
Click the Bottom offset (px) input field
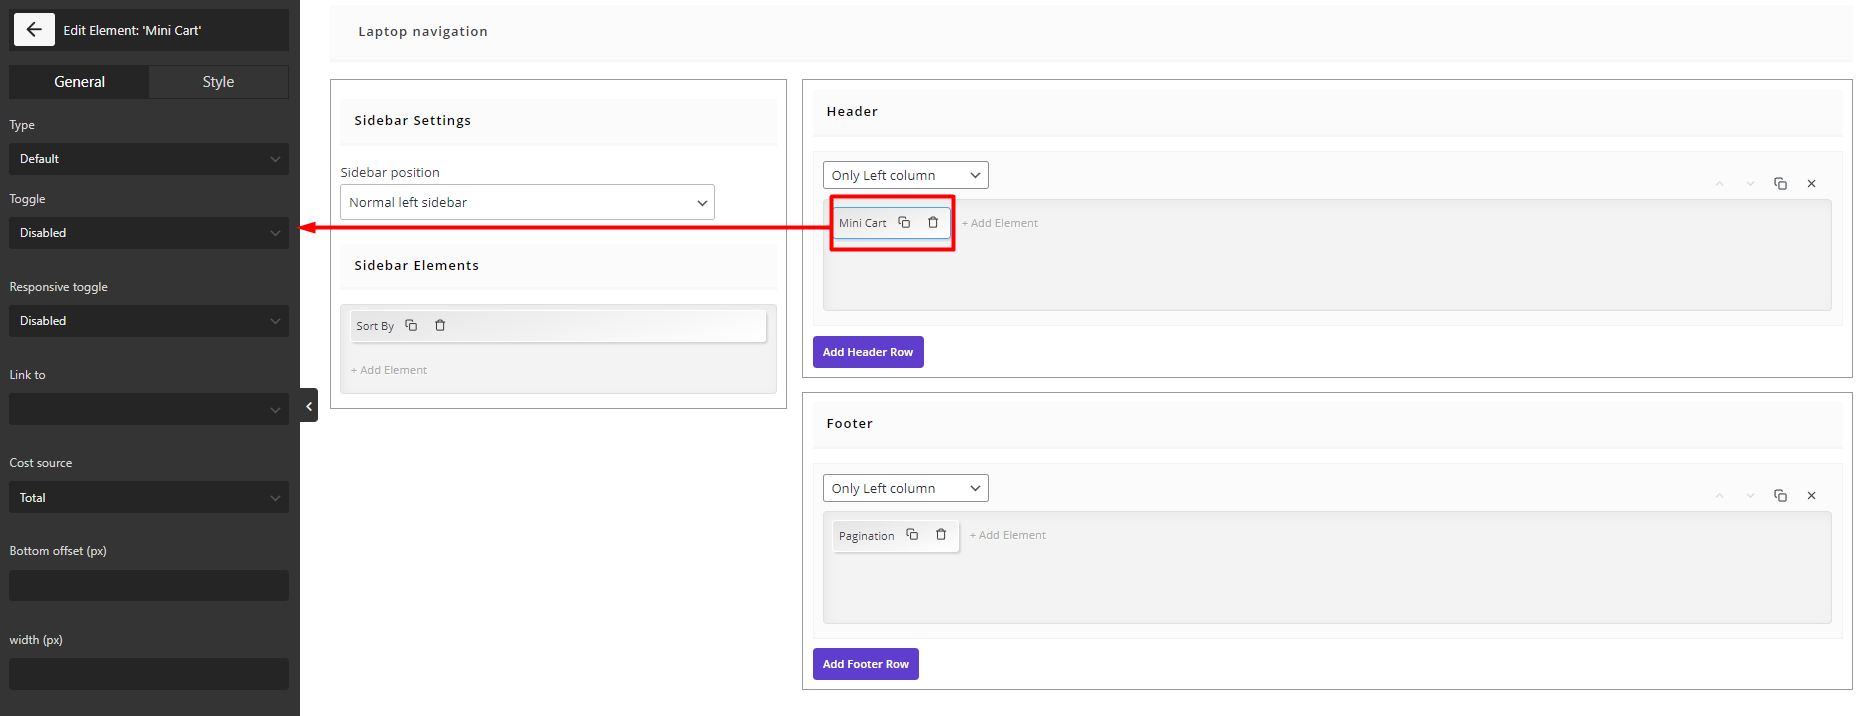click(149, 585)
